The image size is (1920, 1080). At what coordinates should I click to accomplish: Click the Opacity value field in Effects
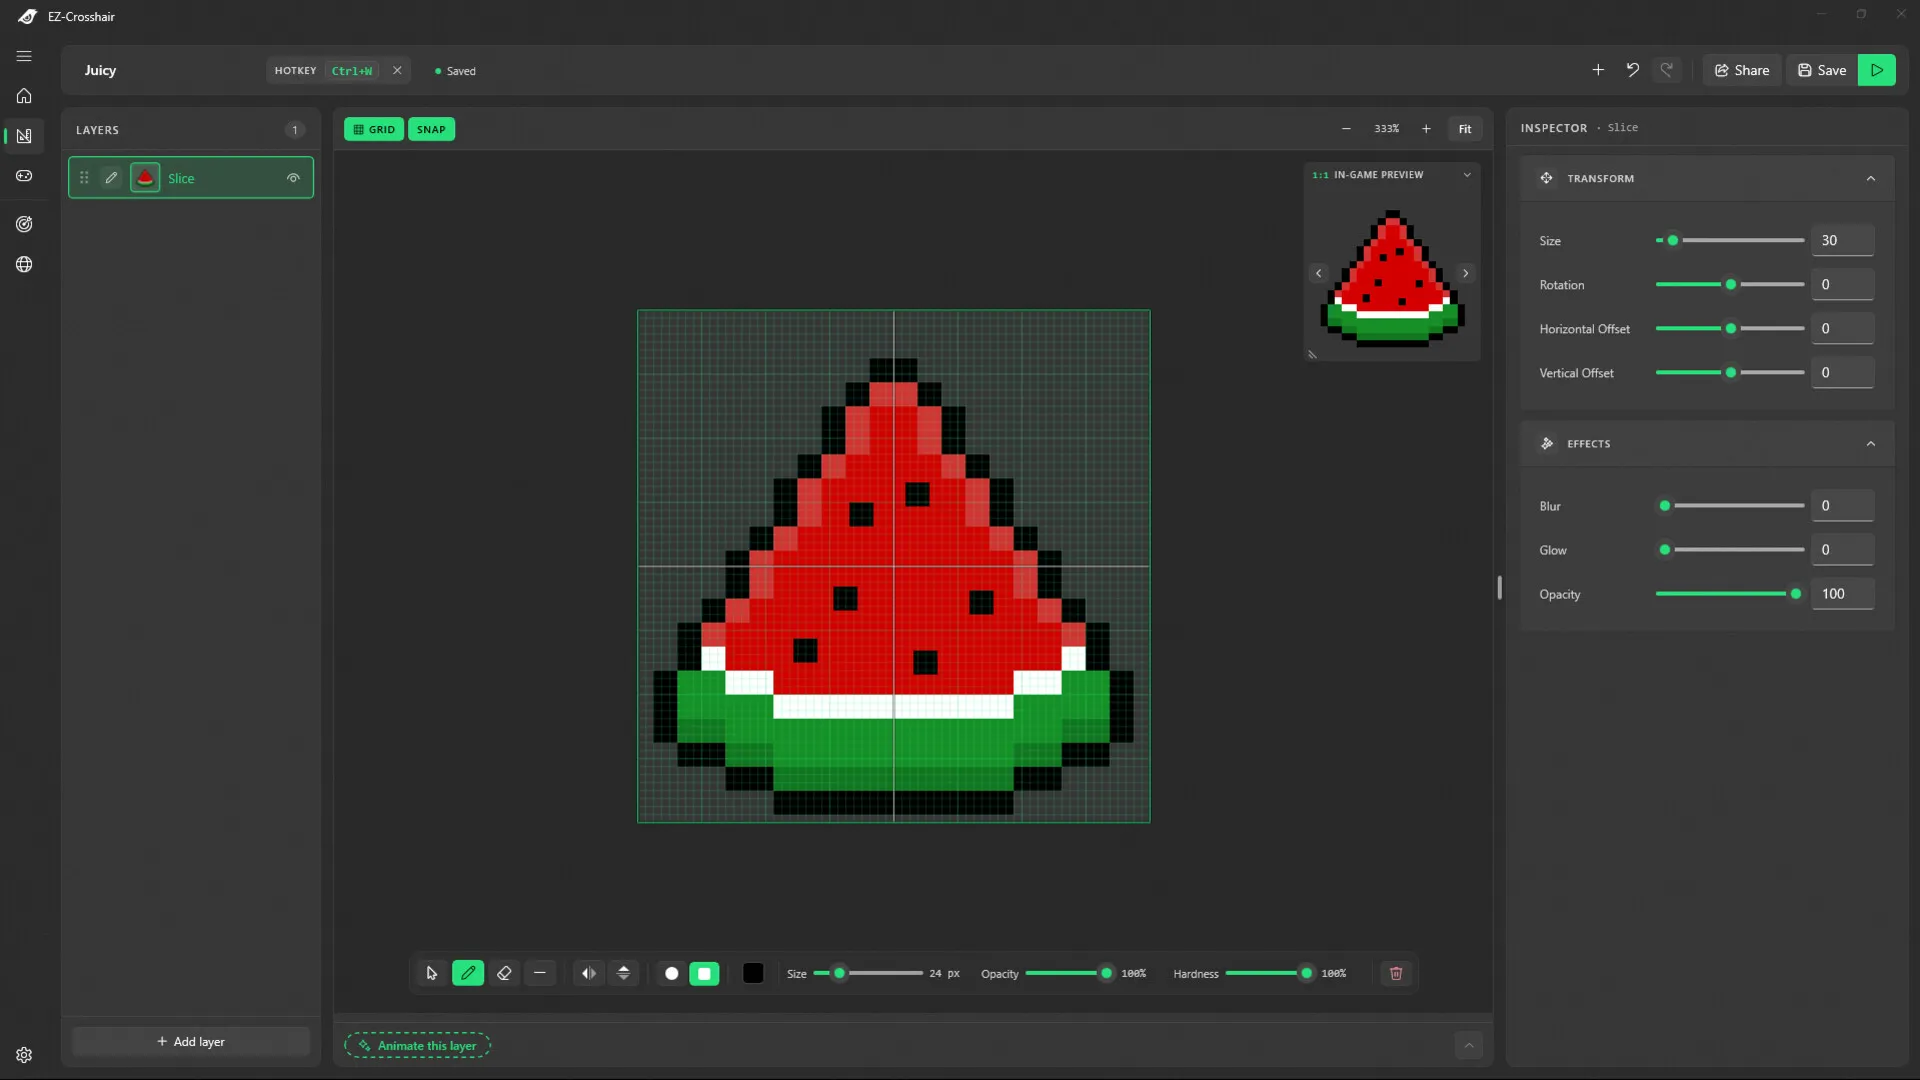pyautogui.click(x=1842, y=594)
